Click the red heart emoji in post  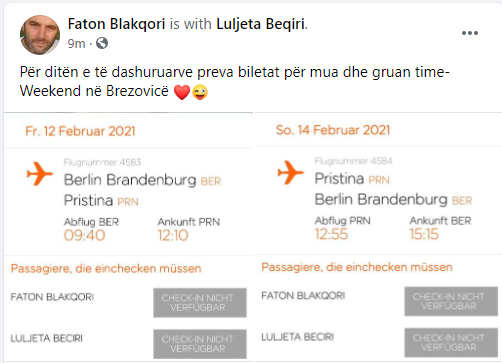[182, 92]
